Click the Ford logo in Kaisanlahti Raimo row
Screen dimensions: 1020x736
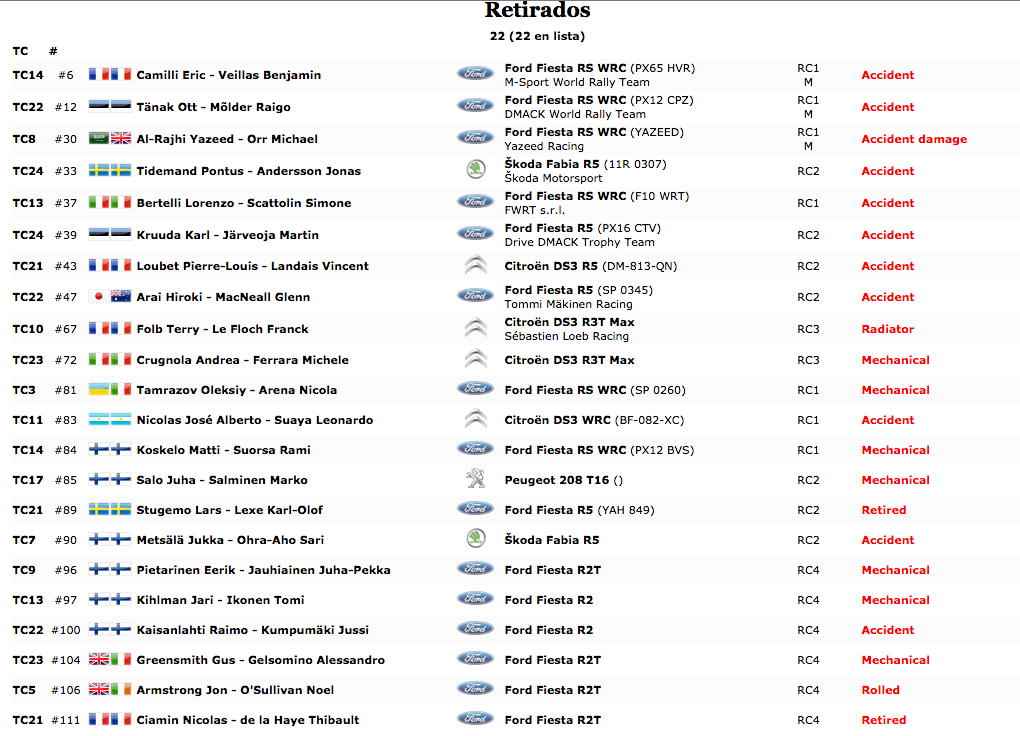tap(476, 629)
